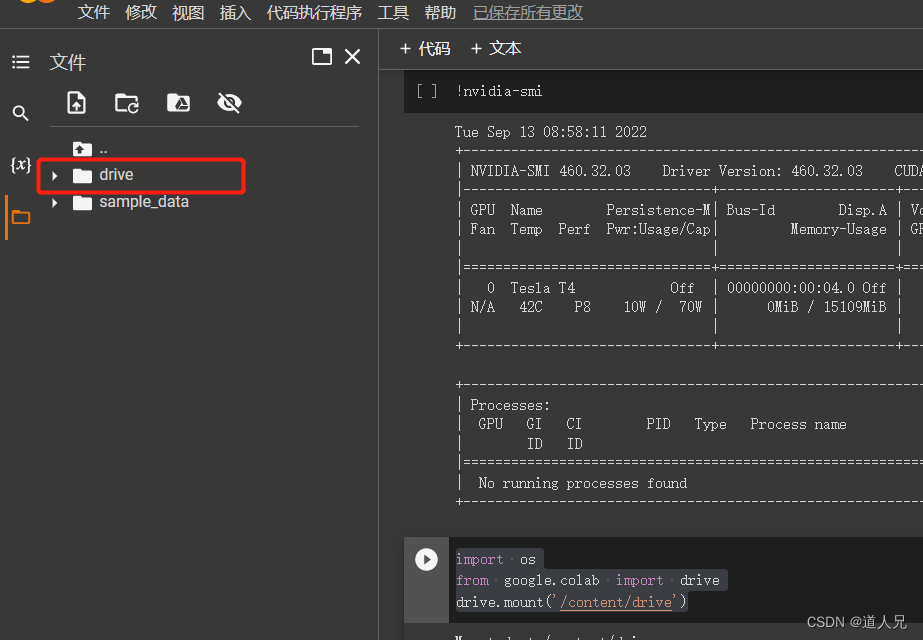923x640 pixels.
Task: Click 'Driver Version: 460.32.03' text
Action: click(x=762, y=171)
